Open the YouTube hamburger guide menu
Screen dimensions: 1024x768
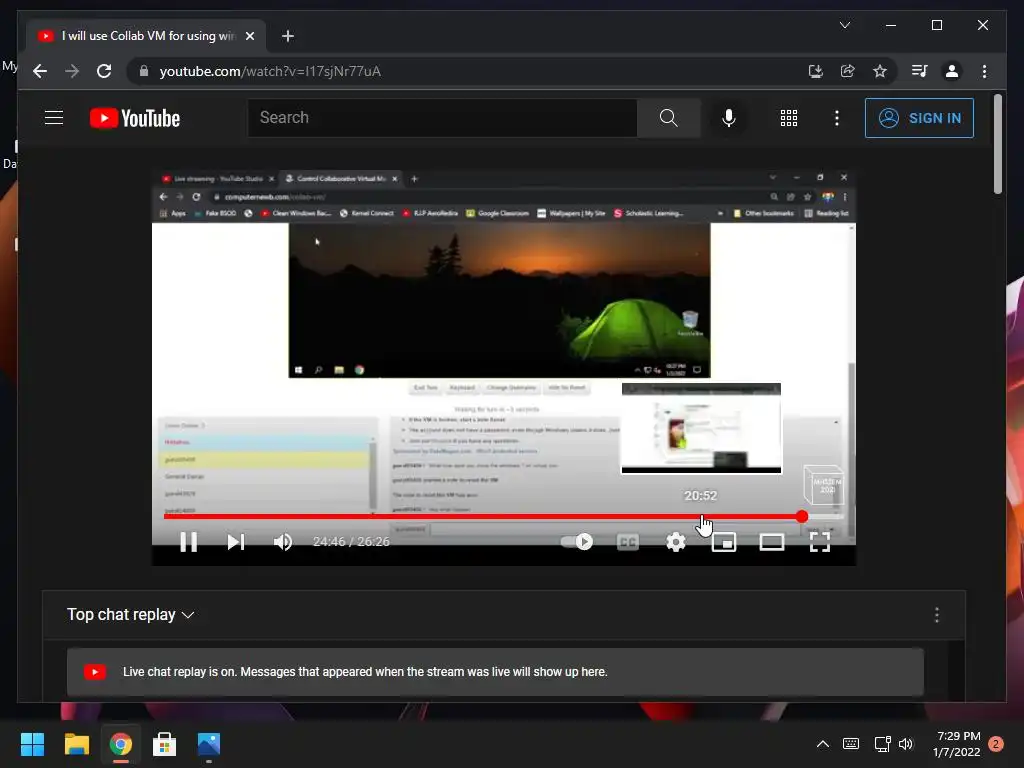tap(54, 118)
